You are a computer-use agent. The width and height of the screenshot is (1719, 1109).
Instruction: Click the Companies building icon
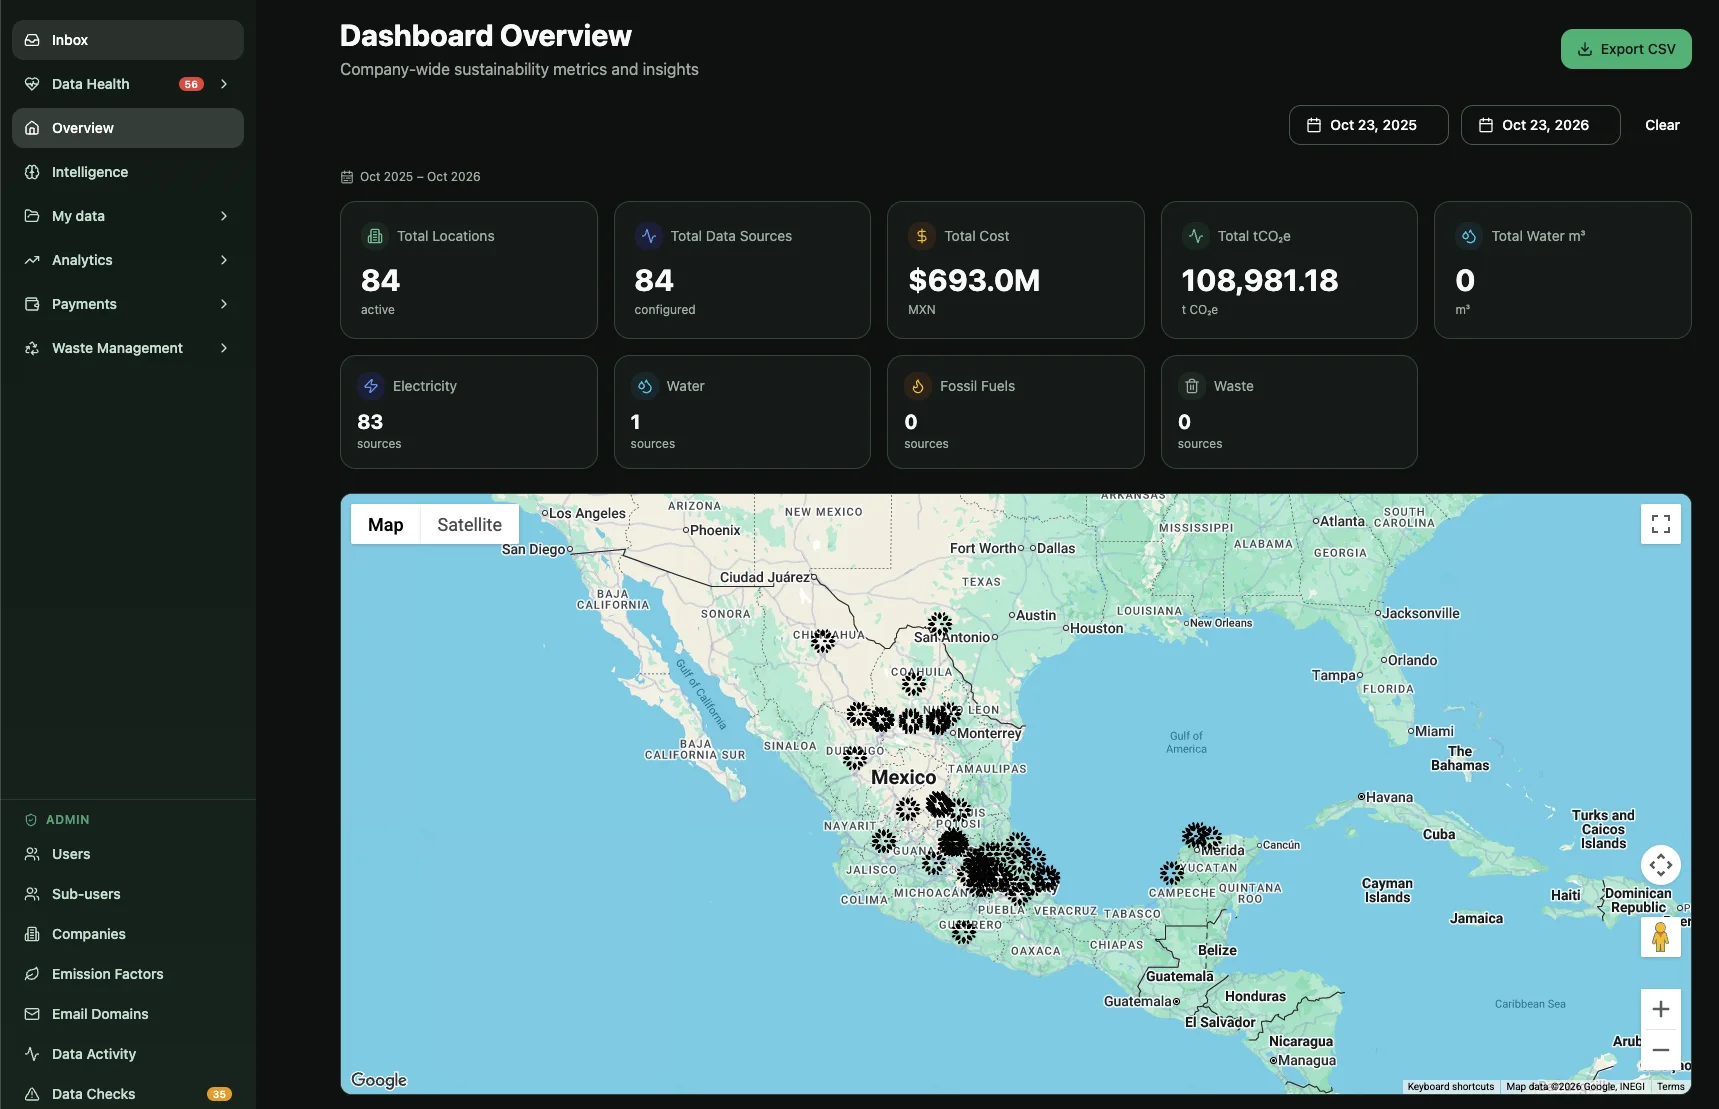click(x=32, y=934)
